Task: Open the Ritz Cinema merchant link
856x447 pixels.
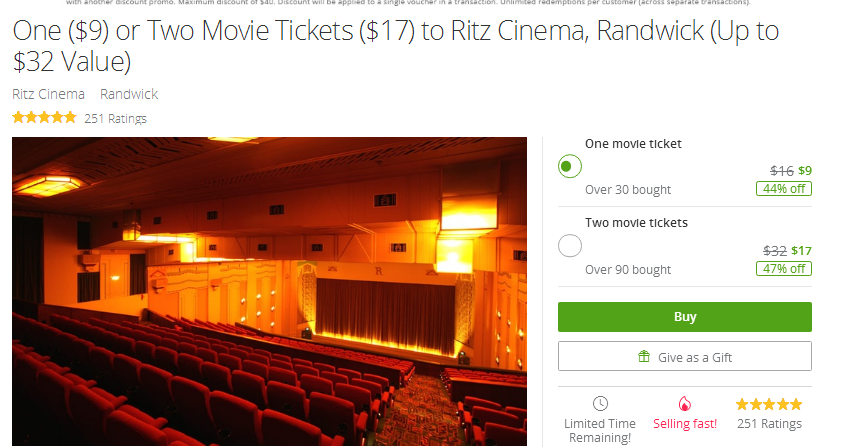Action: [x=49, y=94]
